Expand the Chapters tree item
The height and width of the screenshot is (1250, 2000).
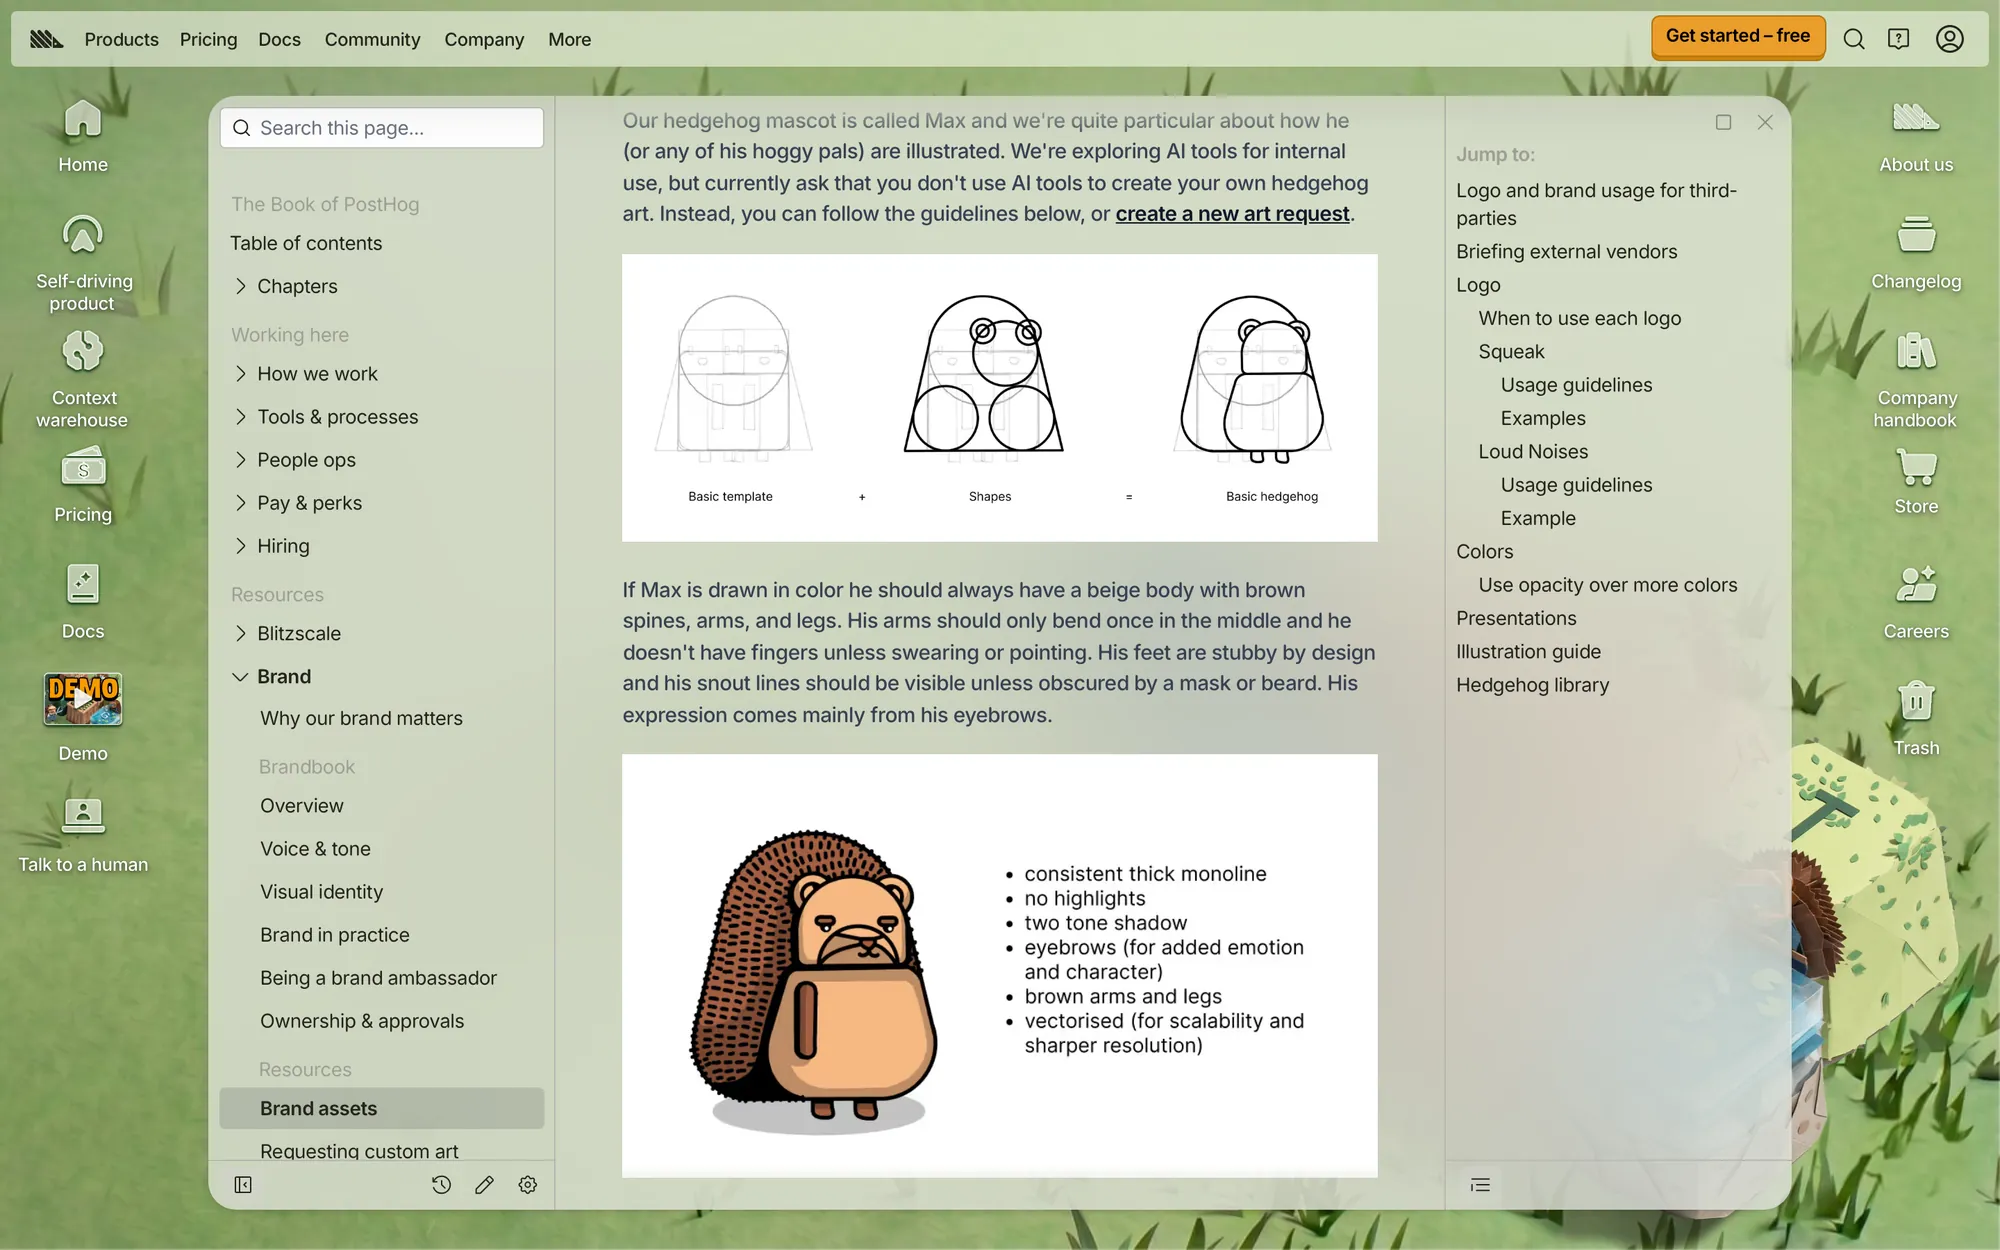coord(382,286)
